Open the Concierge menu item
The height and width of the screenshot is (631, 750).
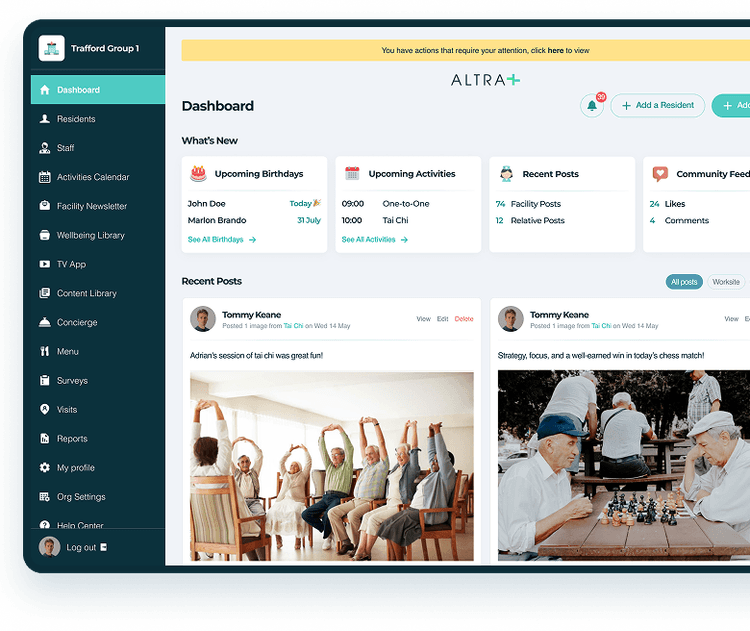coord(98,322)
